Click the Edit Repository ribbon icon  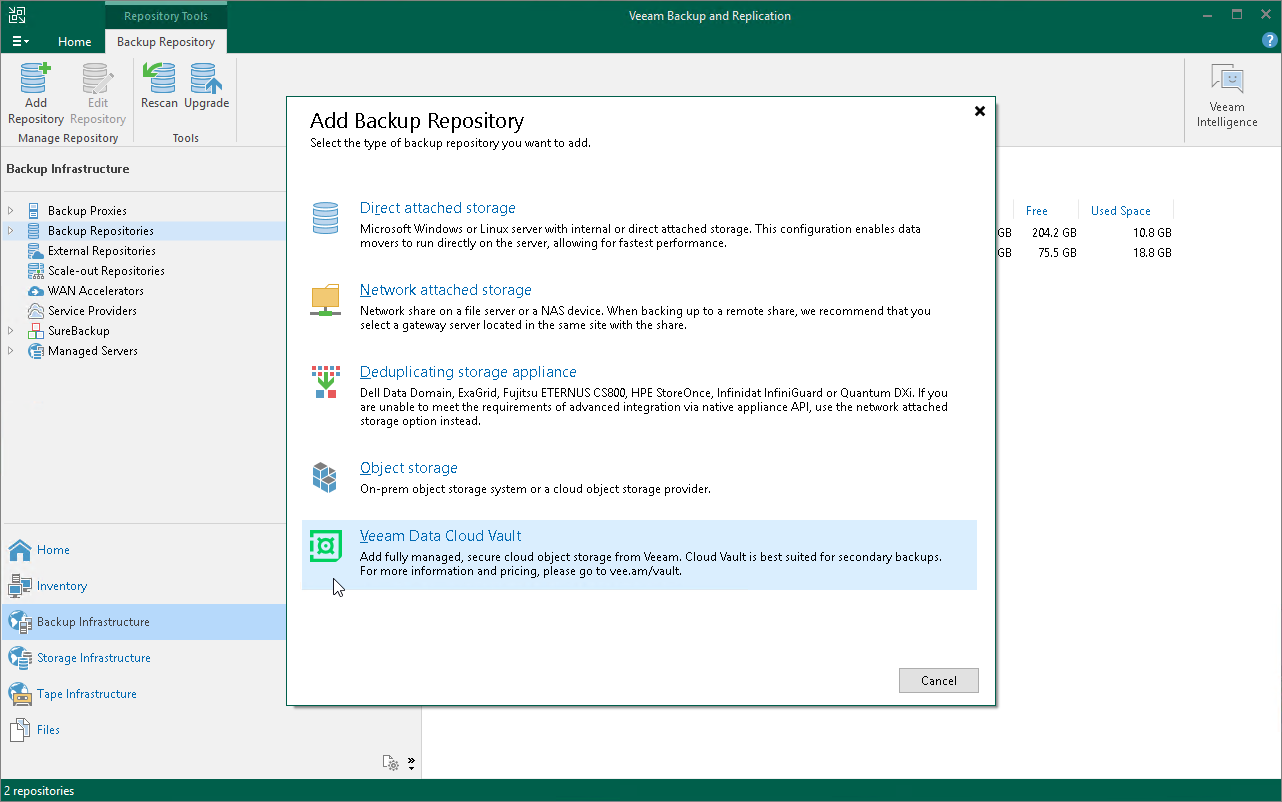click(x=98, y=94)
